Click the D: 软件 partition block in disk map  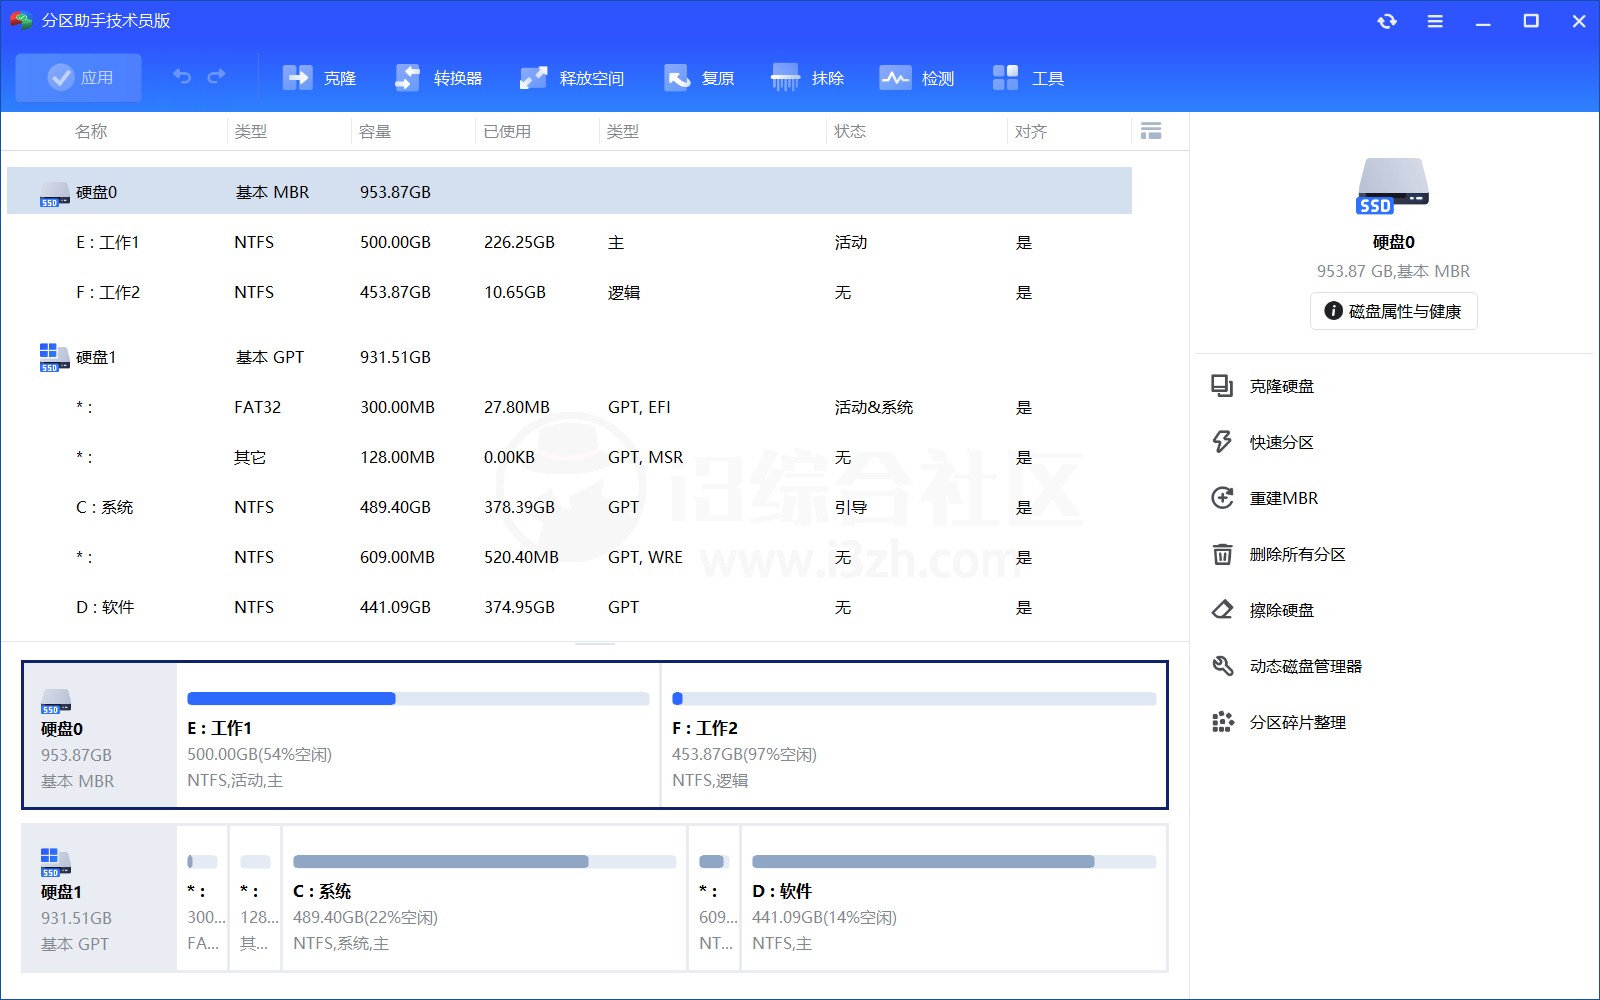click(953, 898)
